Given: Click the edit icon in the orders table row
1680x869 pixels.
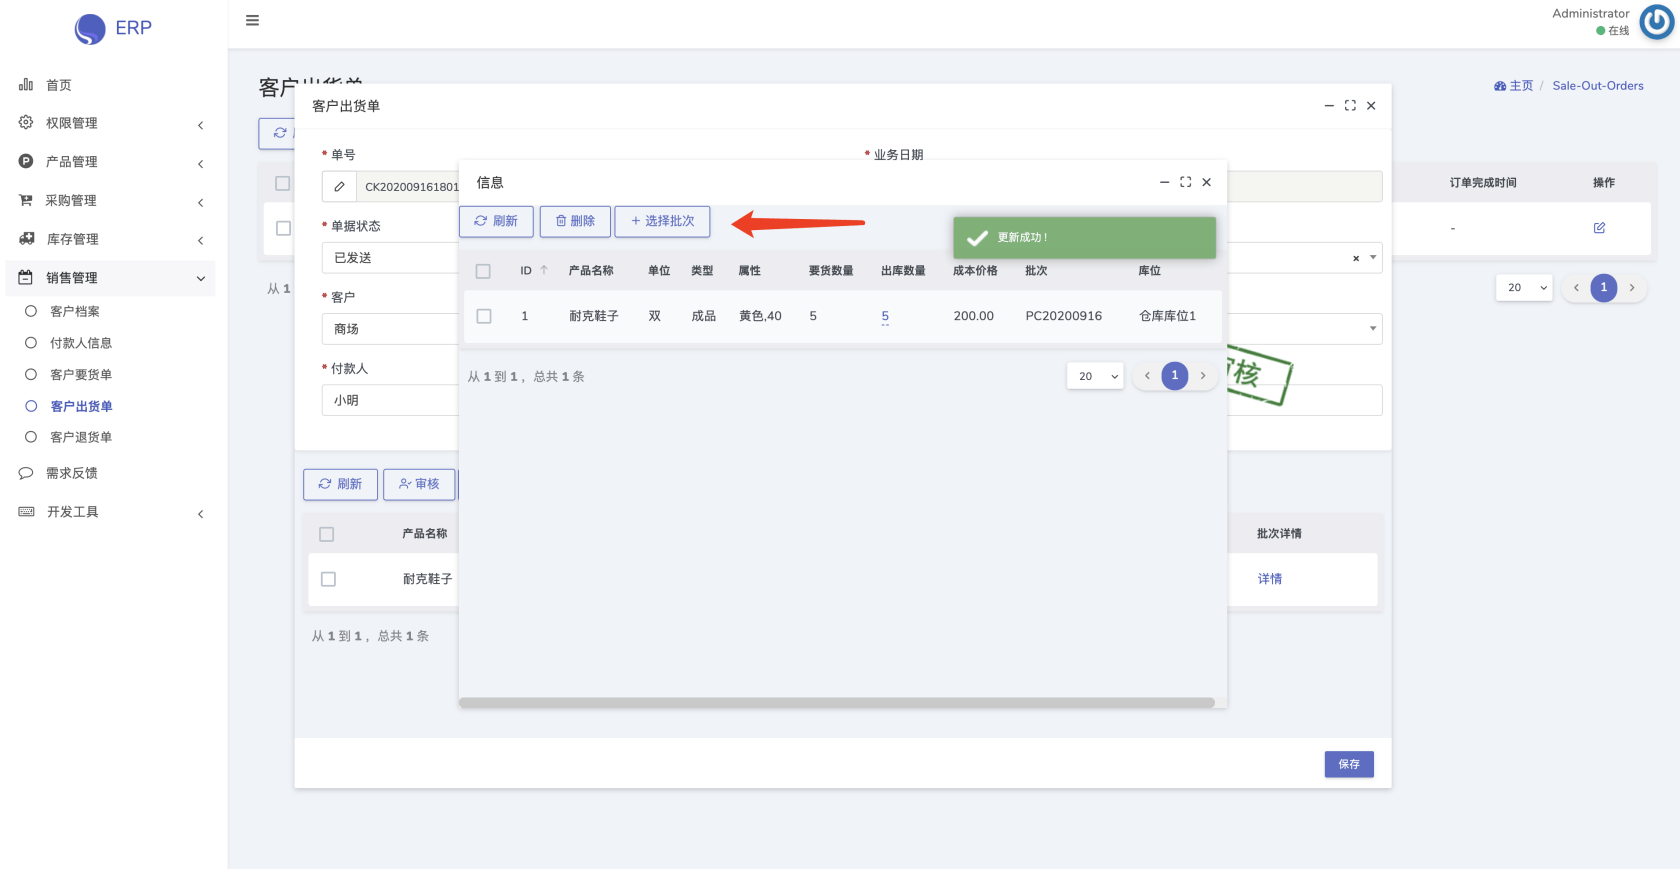Looking at the screenshot, I should click(x=1599, y=228).
